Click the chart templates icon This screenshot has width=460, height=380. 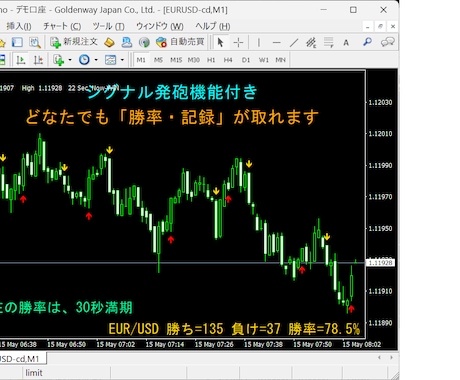pyautogui.click(x=110, y=60)
